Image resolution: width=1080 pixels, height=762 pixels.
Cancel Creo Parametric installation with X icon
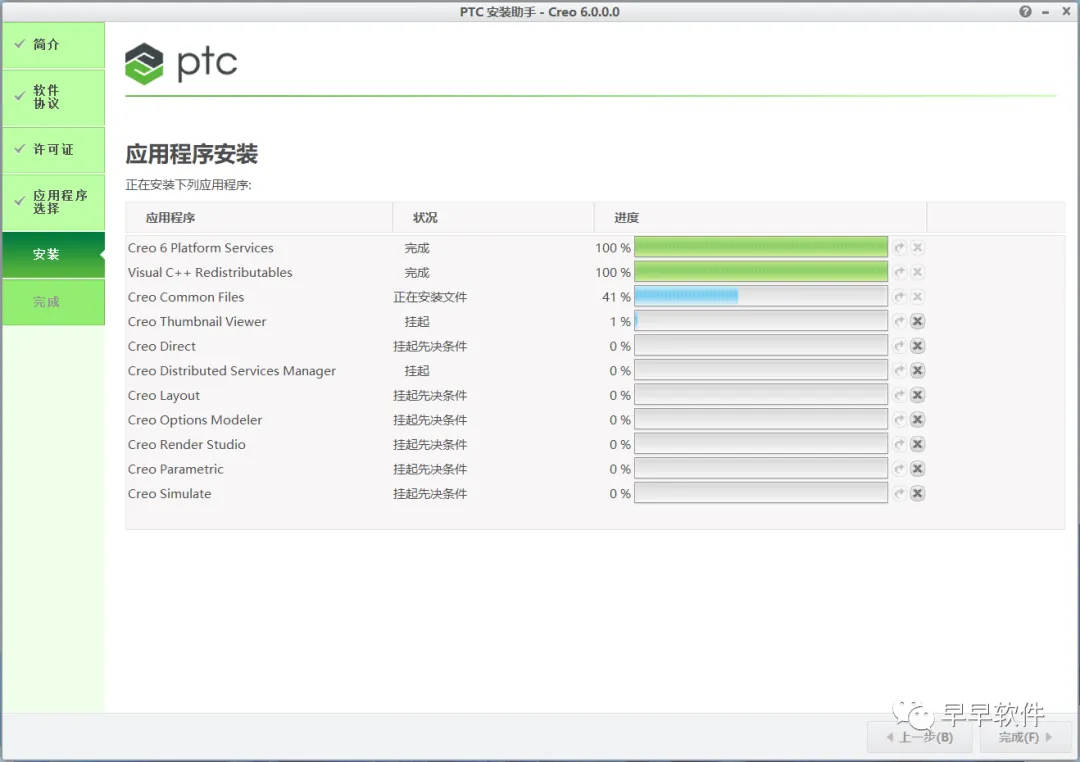pyautogui.click(x=917, y=468)
